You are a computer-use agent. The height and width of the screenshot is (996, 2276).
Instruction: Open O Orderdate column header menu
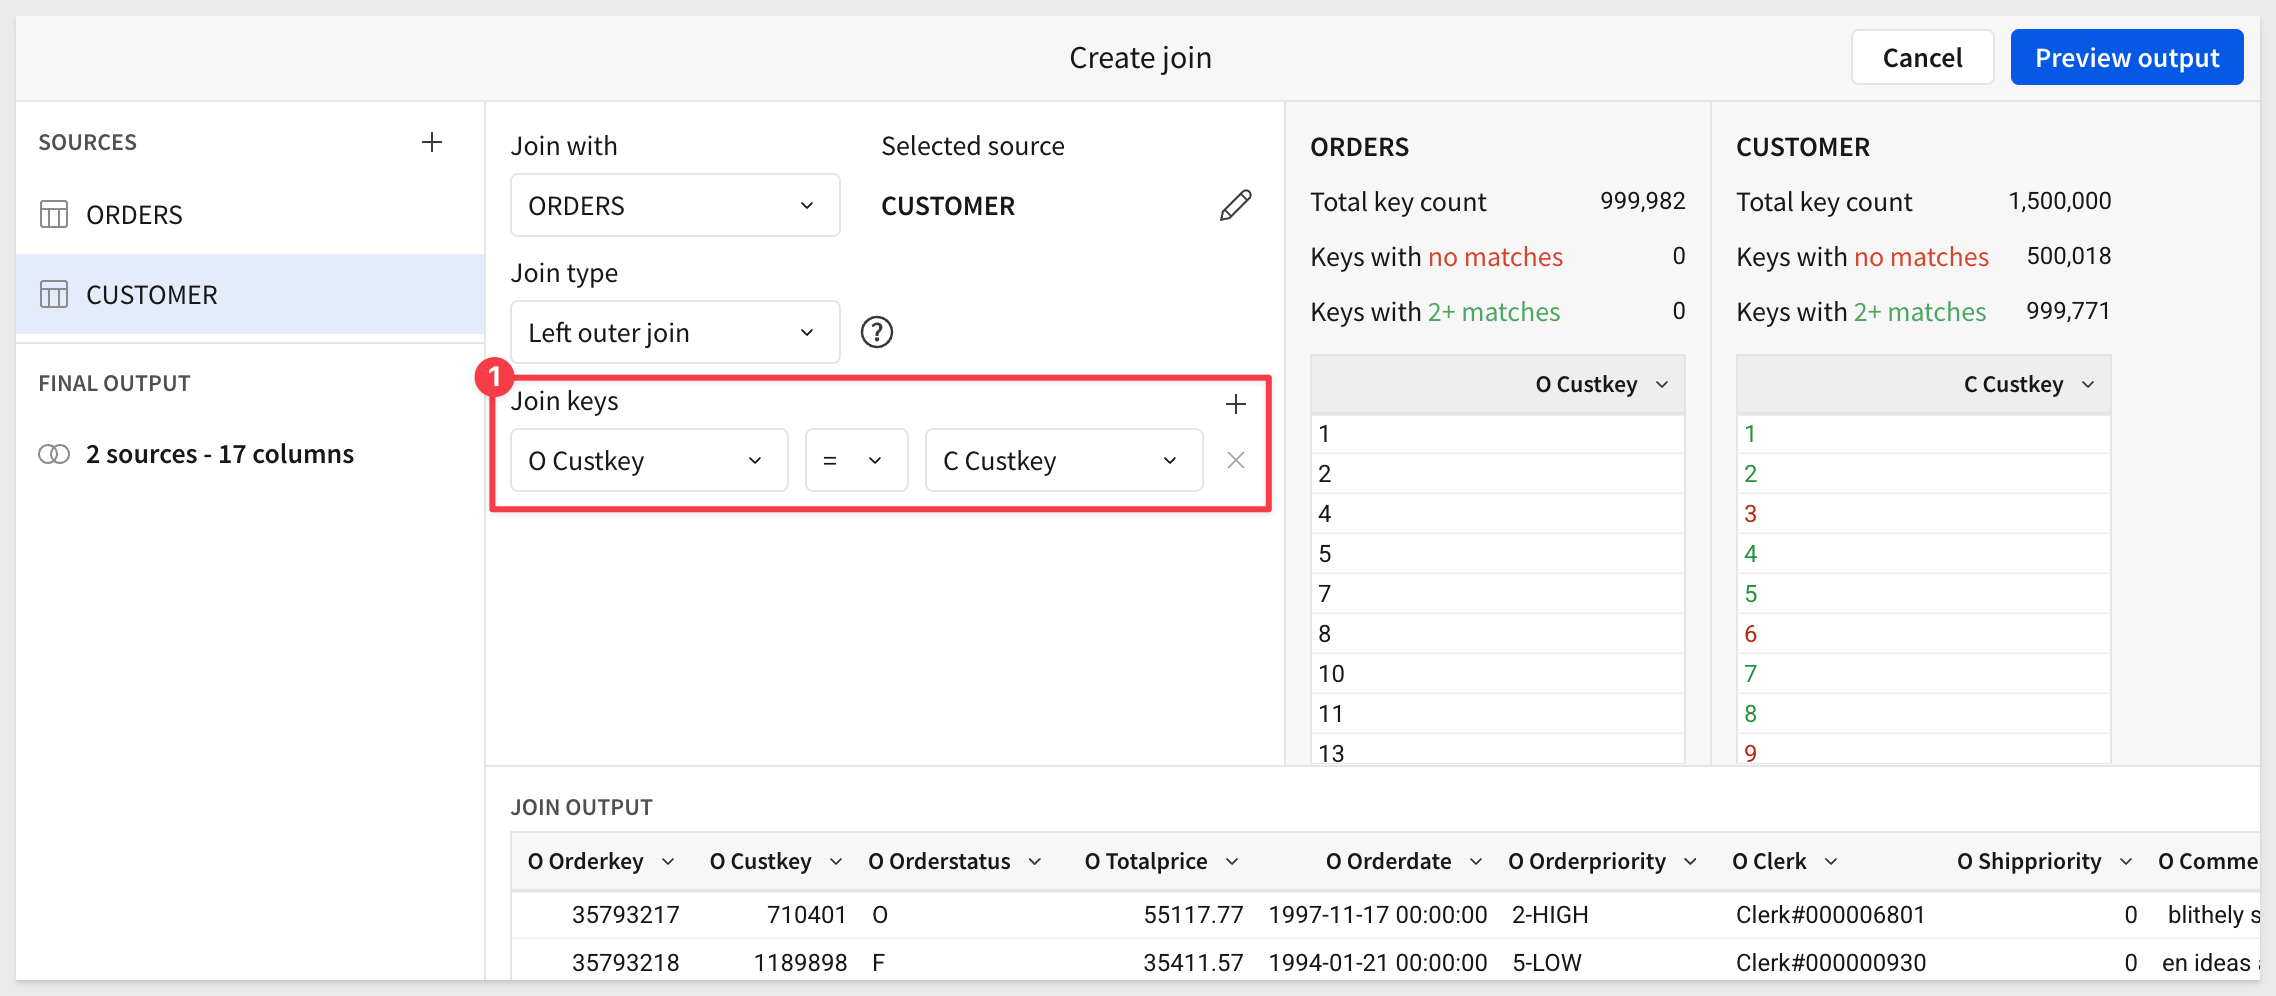(1476, 862)
